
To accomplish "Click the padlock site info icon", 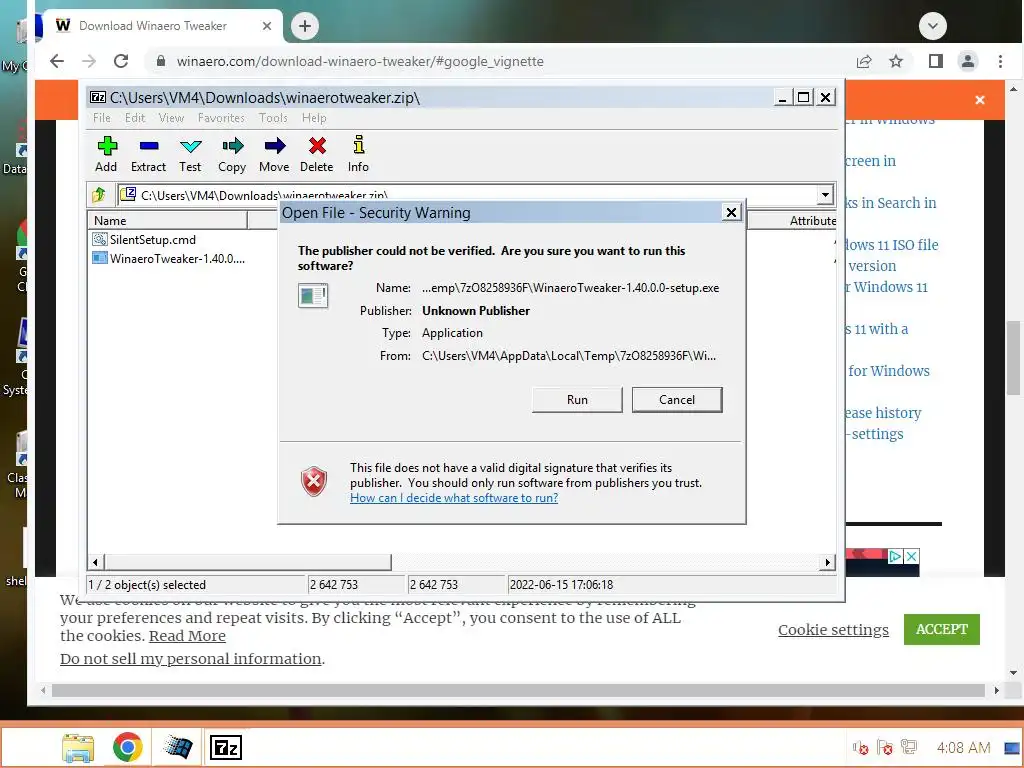I will [x=161, y=61].
